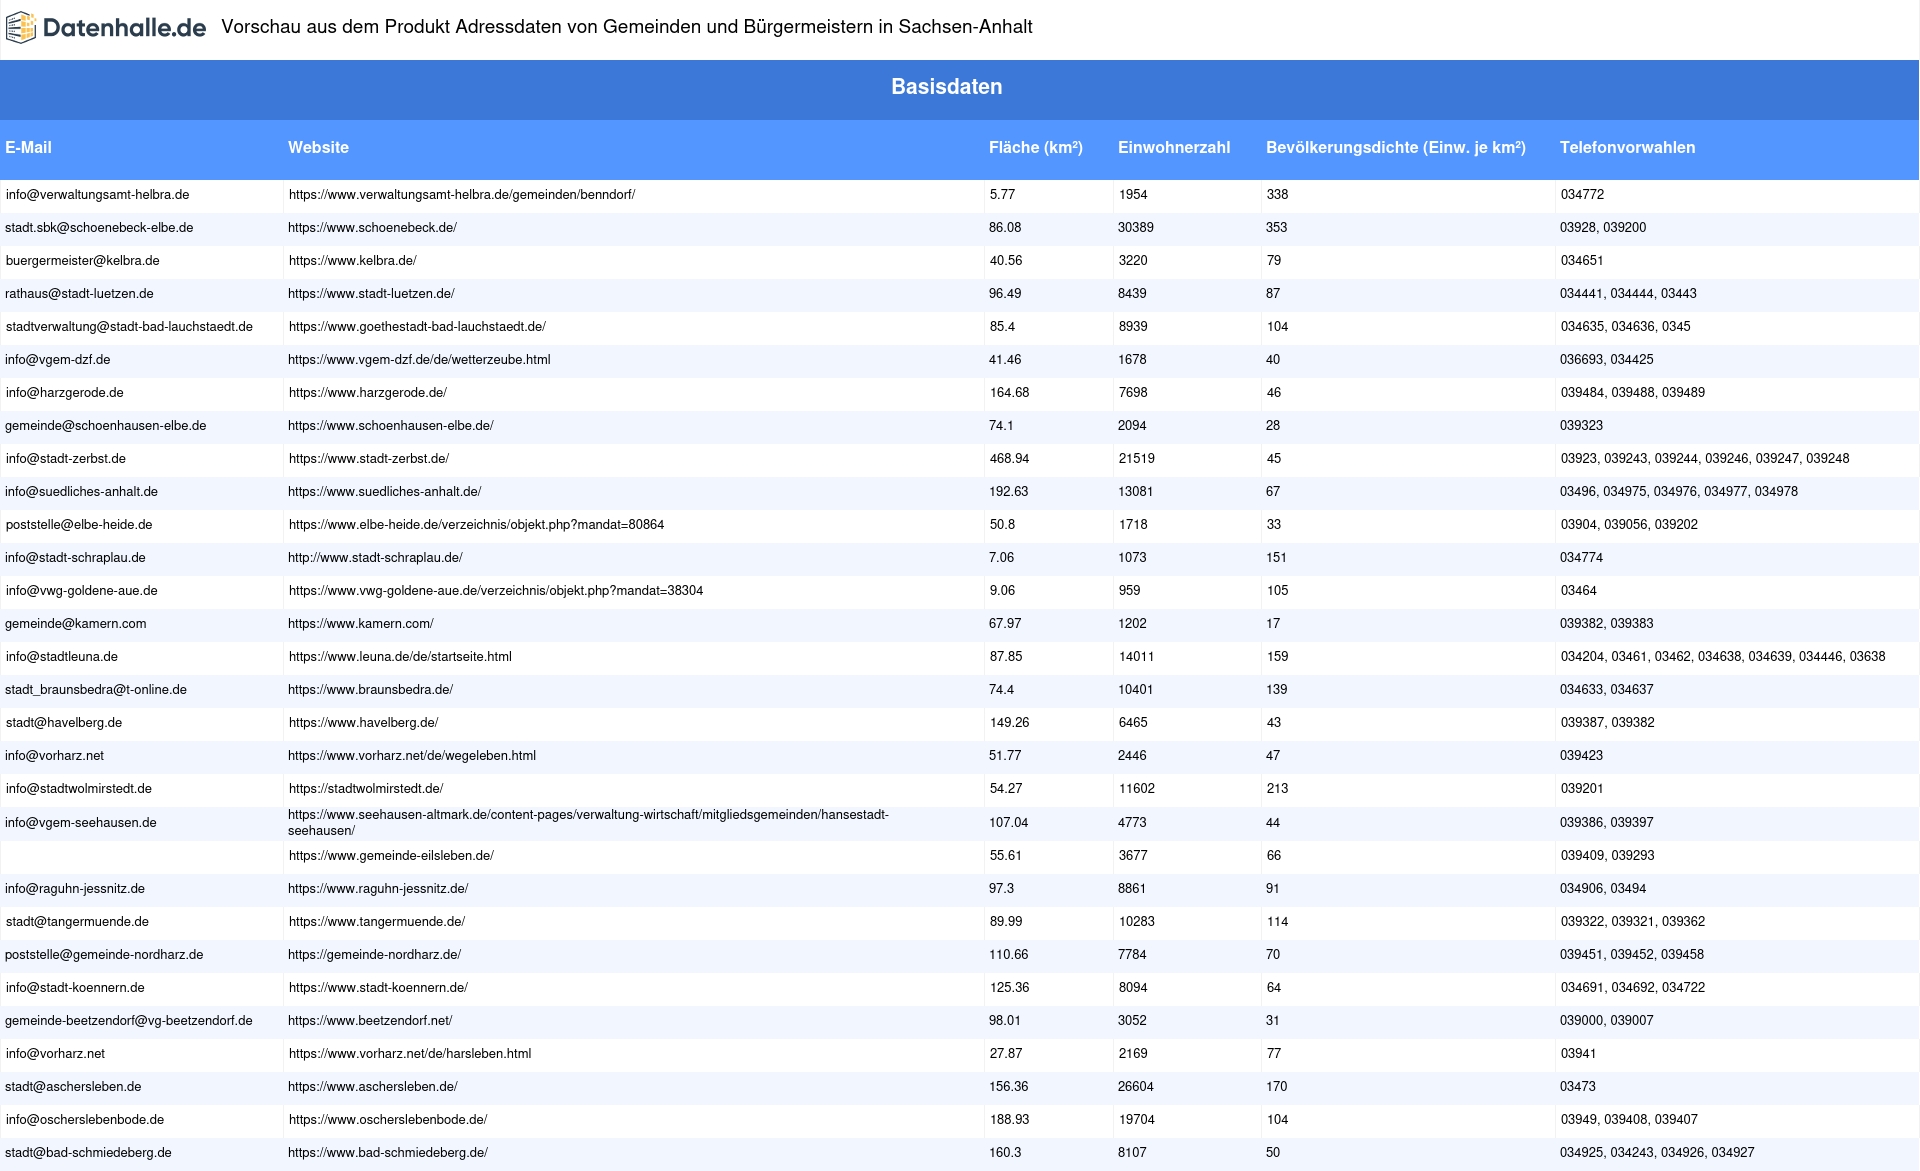Click the Basisdaten section heading
The height and width of the screenshot is (1171, 1920).
(x=946, y=87)
